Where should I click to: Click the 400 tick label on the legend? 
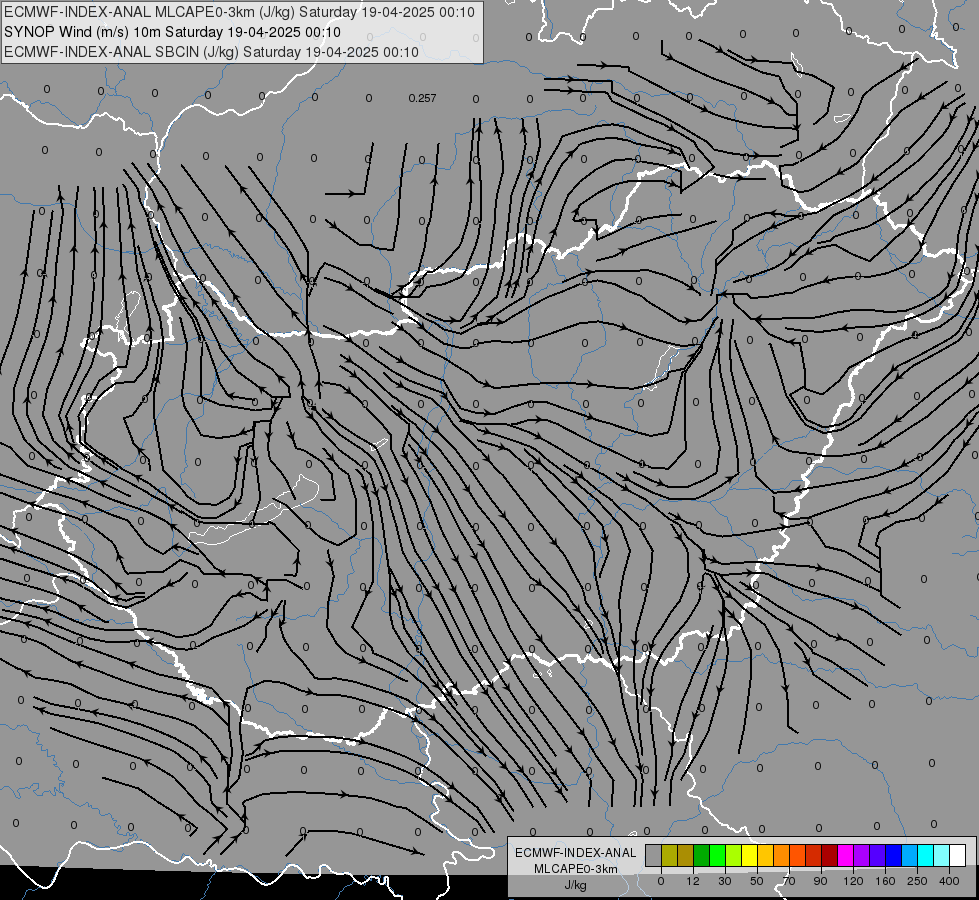pyautogui.click(x=949, y=881)
